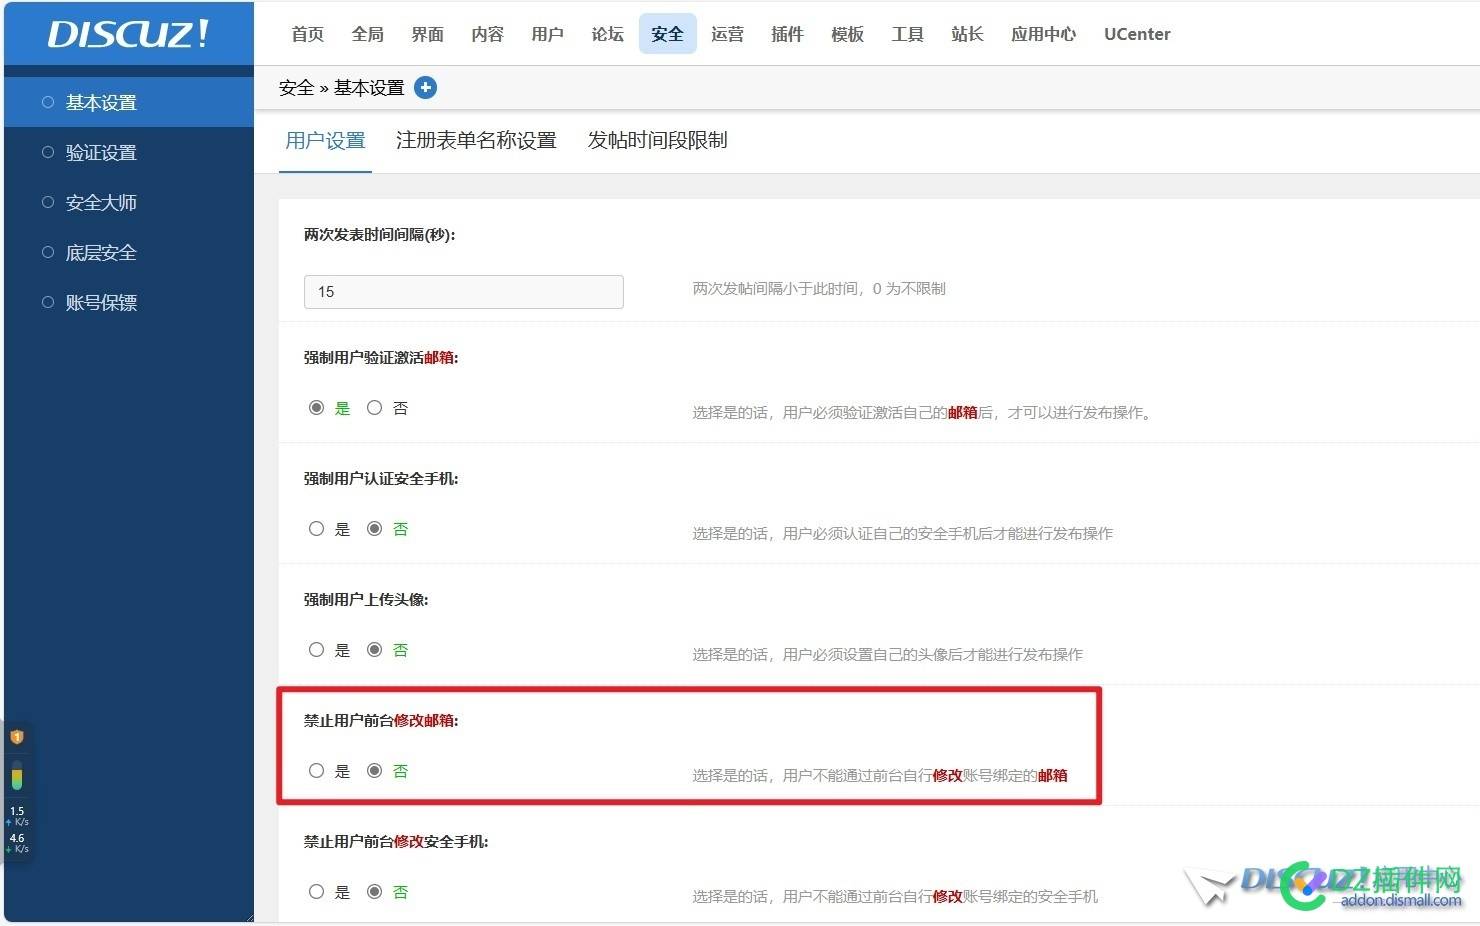The width and height of the screenshot is (1480, 926).
Task: Click the hint about 必须认证自己的安全手机
Action: tap(903, 534)
